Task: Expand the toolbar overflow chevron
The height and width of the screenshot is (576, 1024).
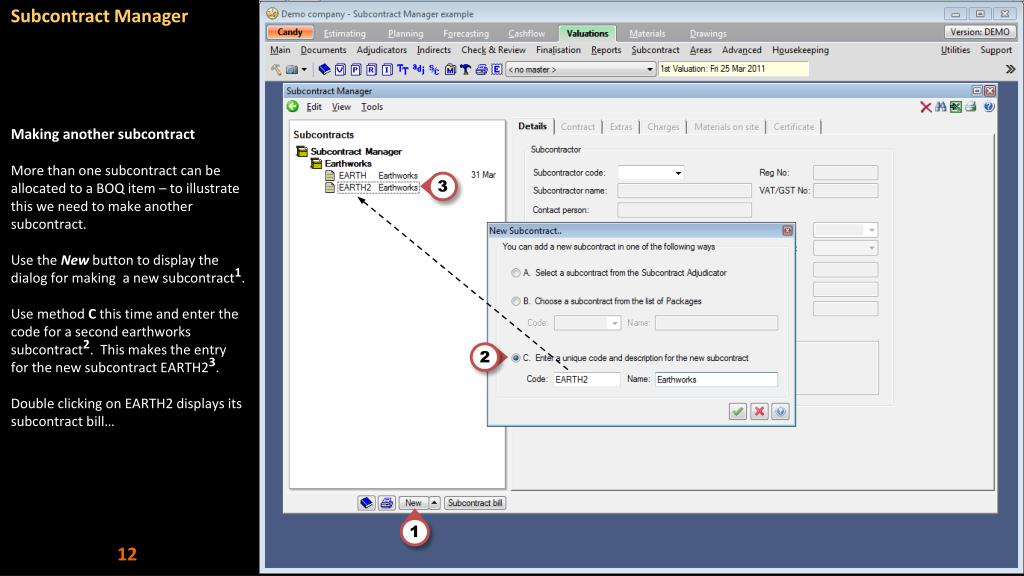Action: (1010, 69)
